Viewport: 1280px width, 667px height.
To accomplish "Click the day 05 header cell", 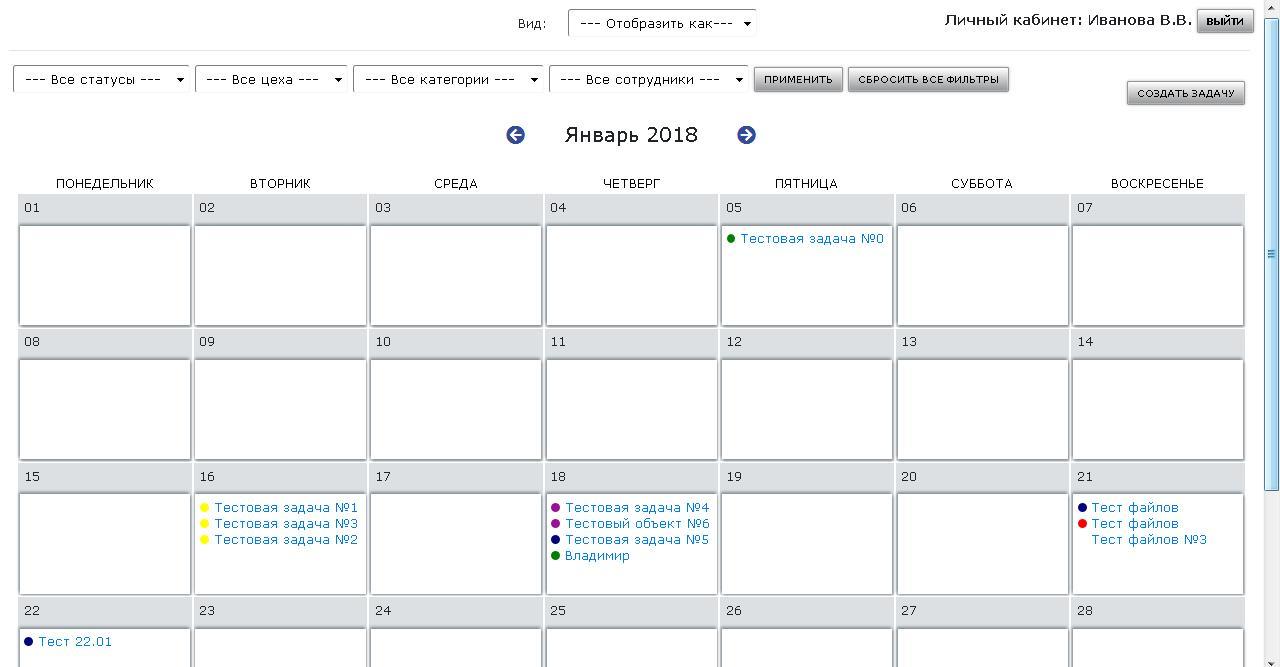I will (806, 208).
